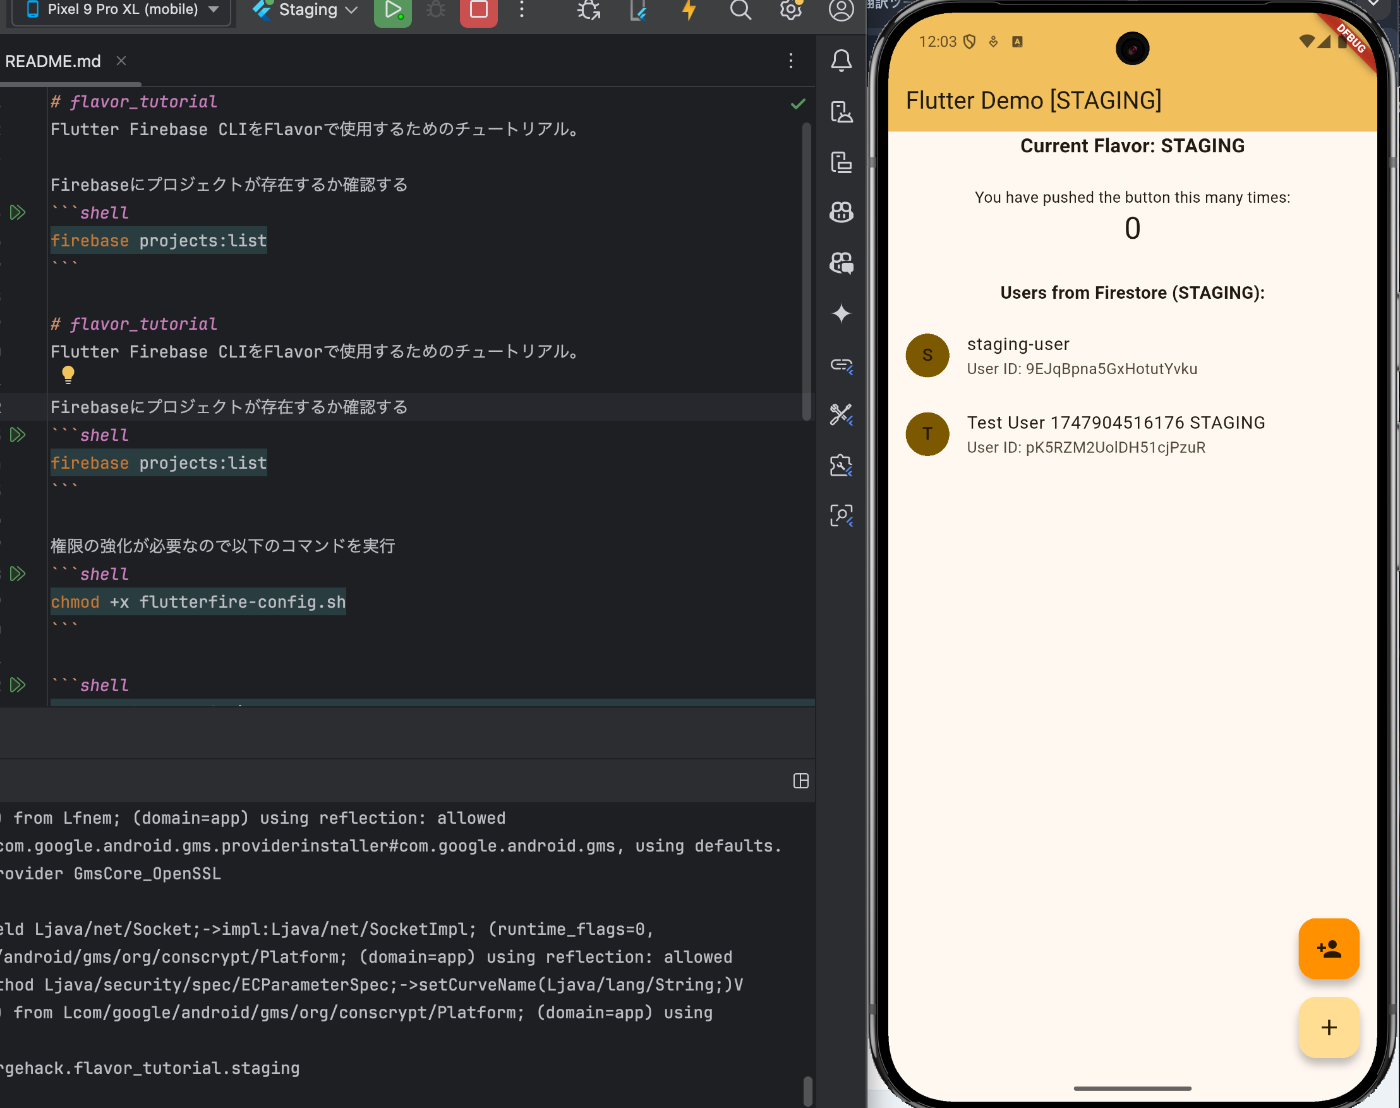Run first 'firebase projects:list' gutter arrow
Screen dimensions: 1400x1108
coord(18,212)
